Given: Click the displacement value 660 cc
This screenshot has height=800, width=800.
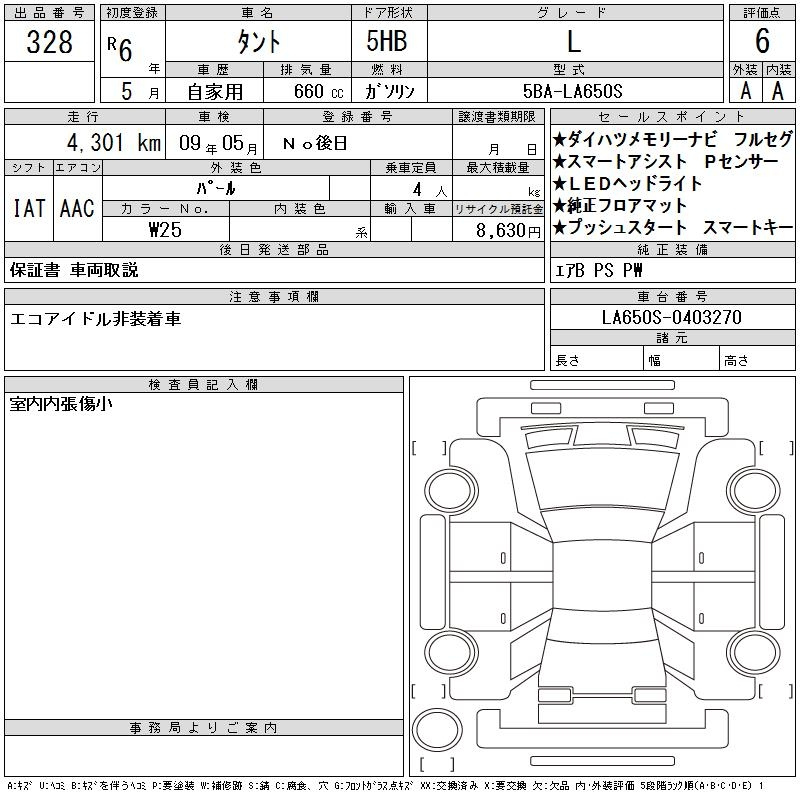Looking at the screenshot, I should click(318, 91).
